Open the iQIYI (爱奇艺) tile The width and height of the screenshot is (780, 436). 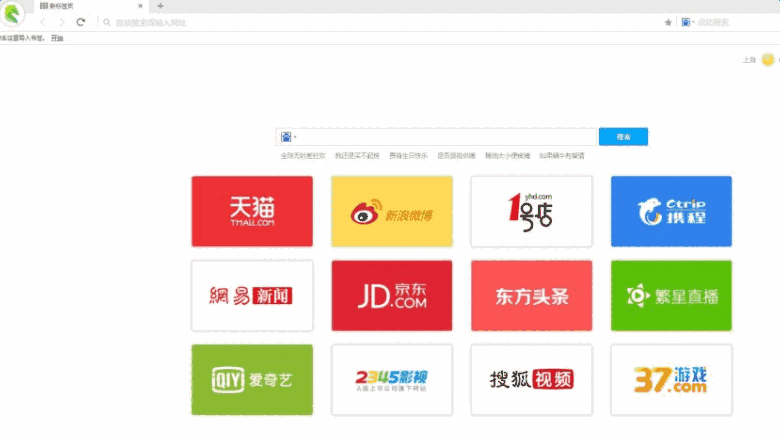pyautogui.click(x=252, y=379)
